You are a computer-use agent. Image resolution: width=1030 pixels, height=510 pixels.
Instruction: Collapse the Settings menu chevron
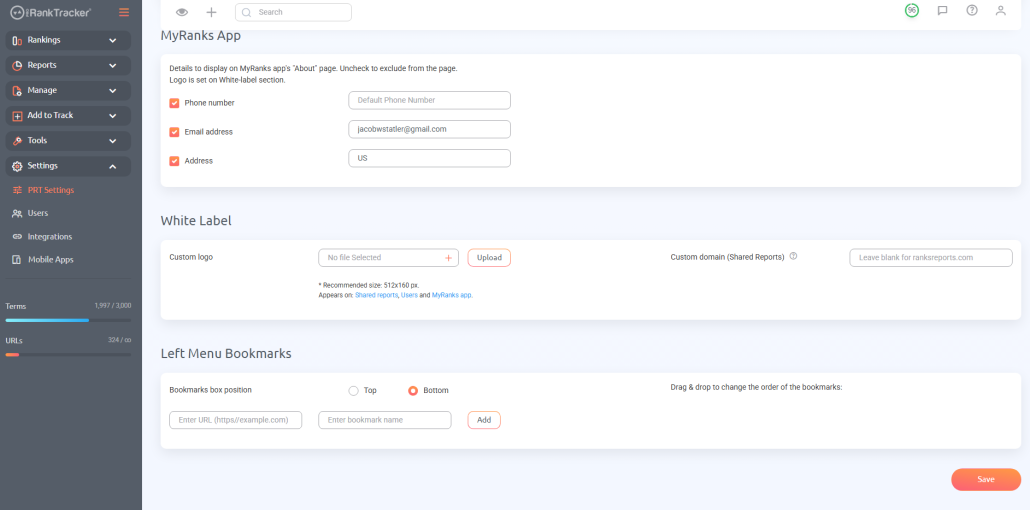[113, 166]
